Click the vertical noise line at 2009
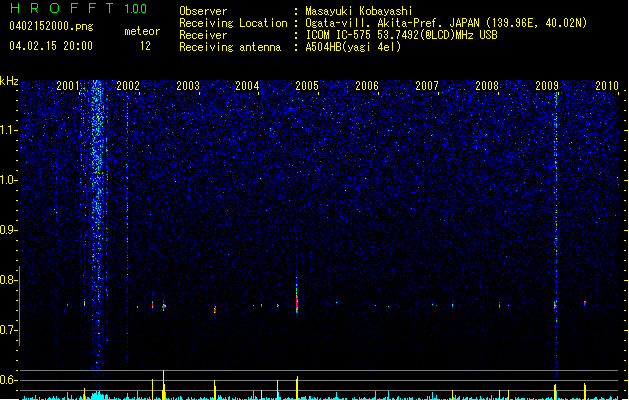Image resolution: width=629 pixels, height=400 pixels. point(556,233)
